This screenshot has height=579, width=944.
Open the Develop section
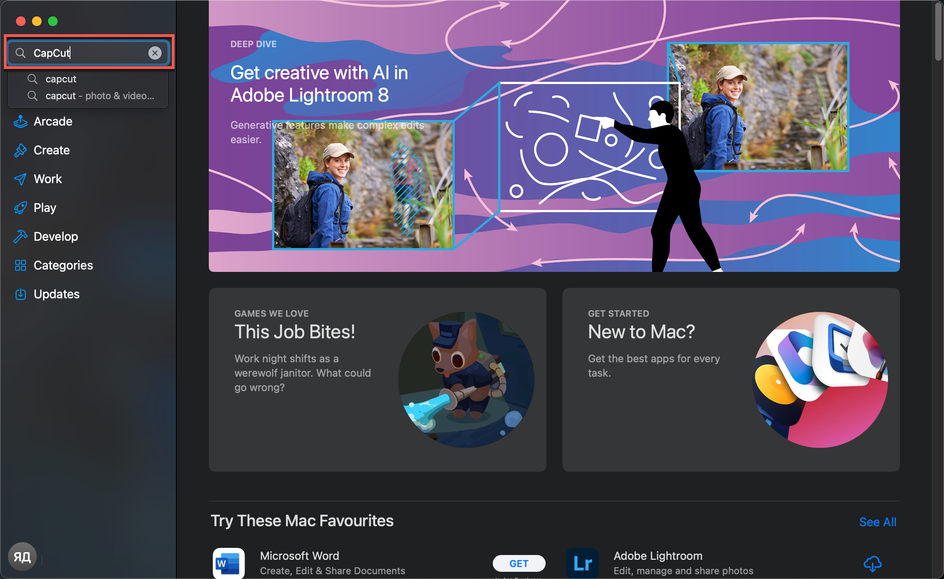pyautogui.click(x=55, y=237)
